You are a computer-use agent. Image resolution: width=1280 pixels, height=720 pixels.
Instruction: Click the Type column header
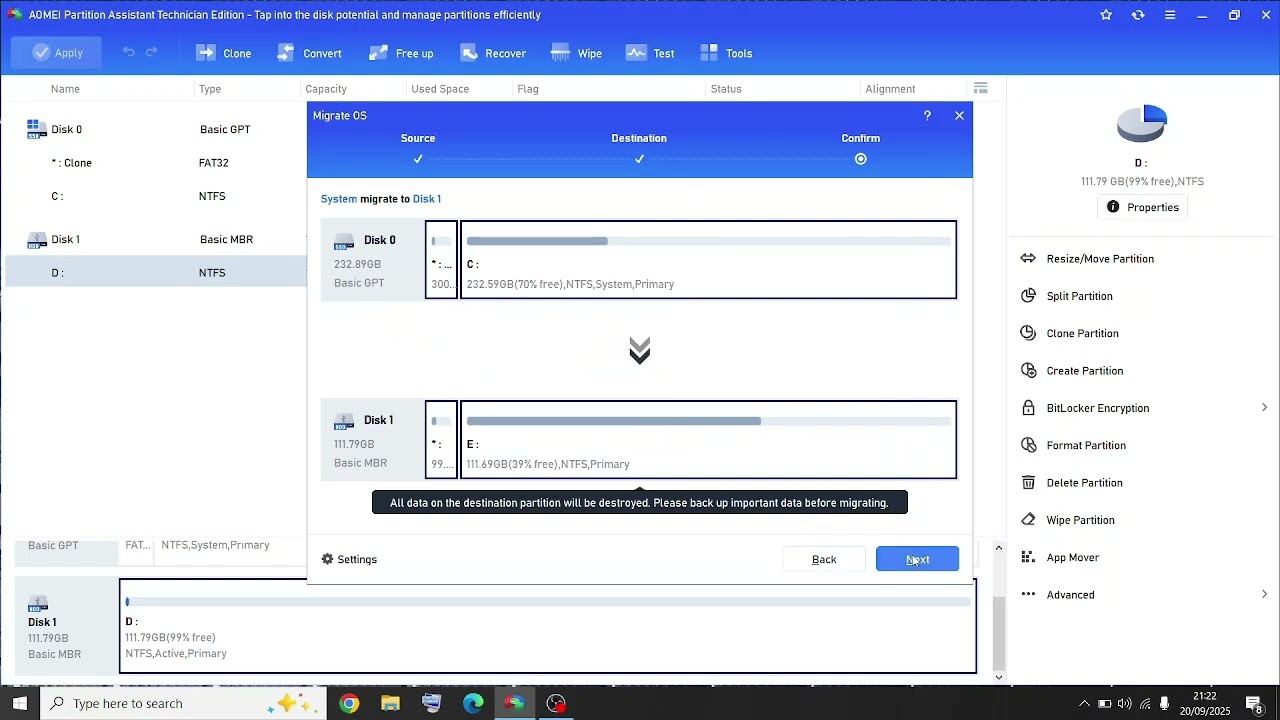[210, 89]
